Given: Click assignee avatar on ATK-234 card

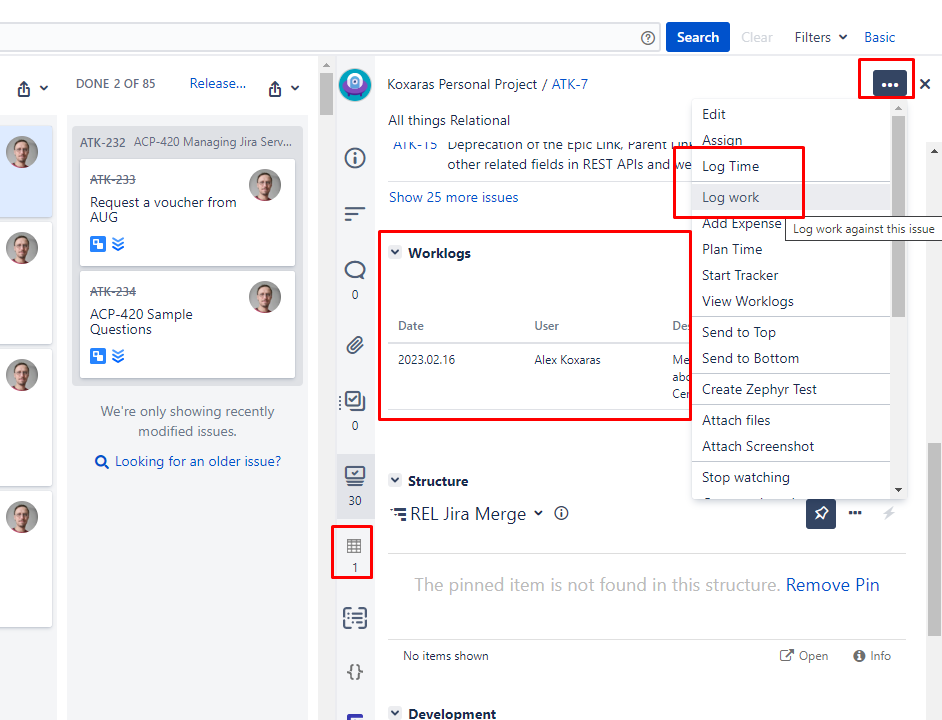Looking at the screenshot, I should (x=265, y=297).
